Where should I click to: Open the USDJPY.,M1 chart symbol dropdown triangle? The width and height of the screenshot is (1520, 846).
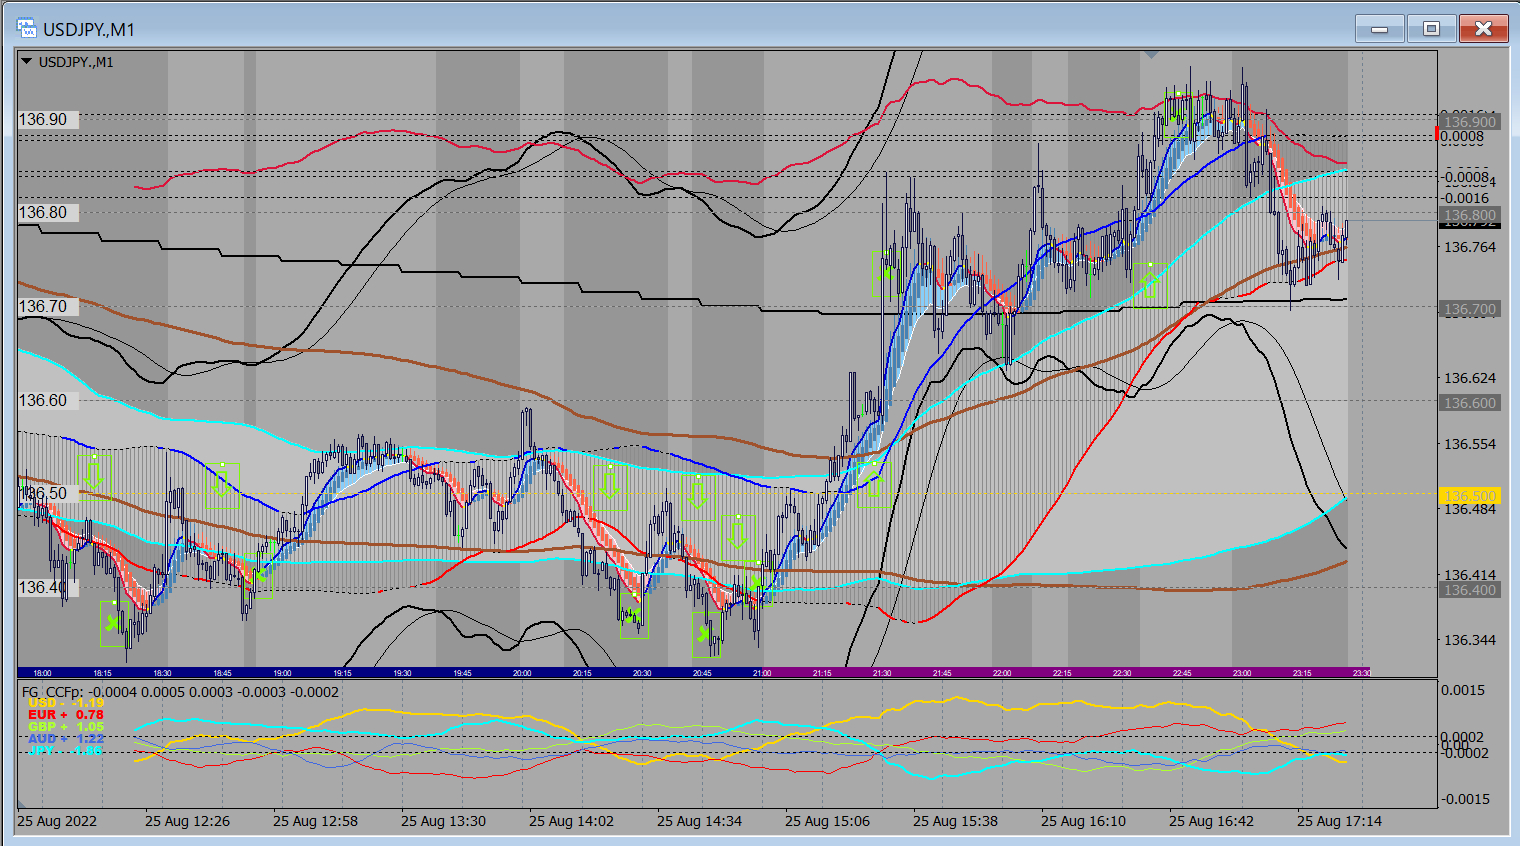click(26, 62)
